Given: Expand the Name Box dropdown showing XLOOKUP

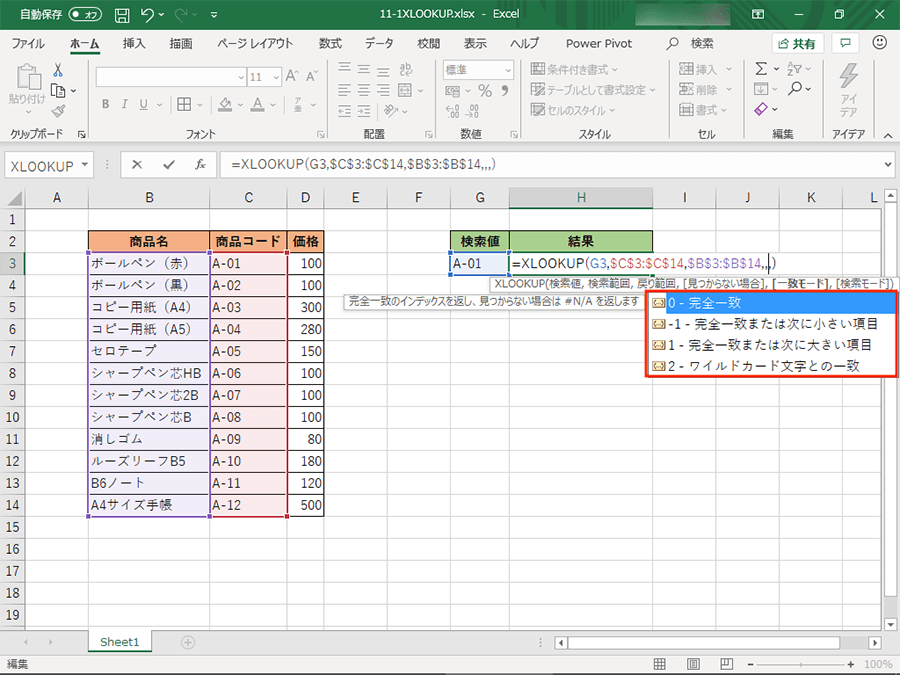Looking at the screenshot, I should point(86,165).
